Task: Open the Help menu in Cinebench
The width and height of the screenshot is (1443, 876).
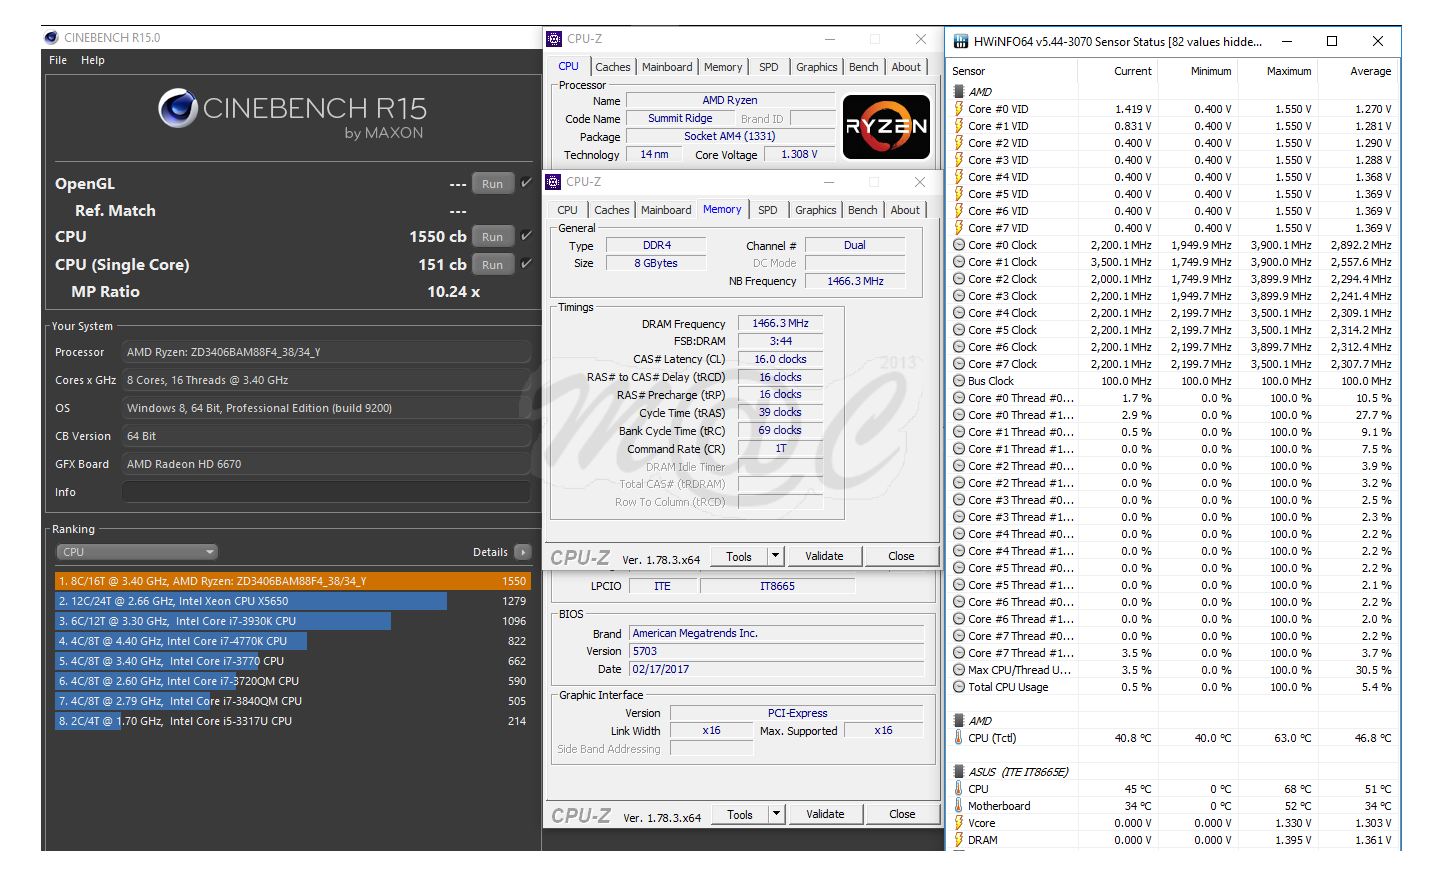Action: pos(93,60)
